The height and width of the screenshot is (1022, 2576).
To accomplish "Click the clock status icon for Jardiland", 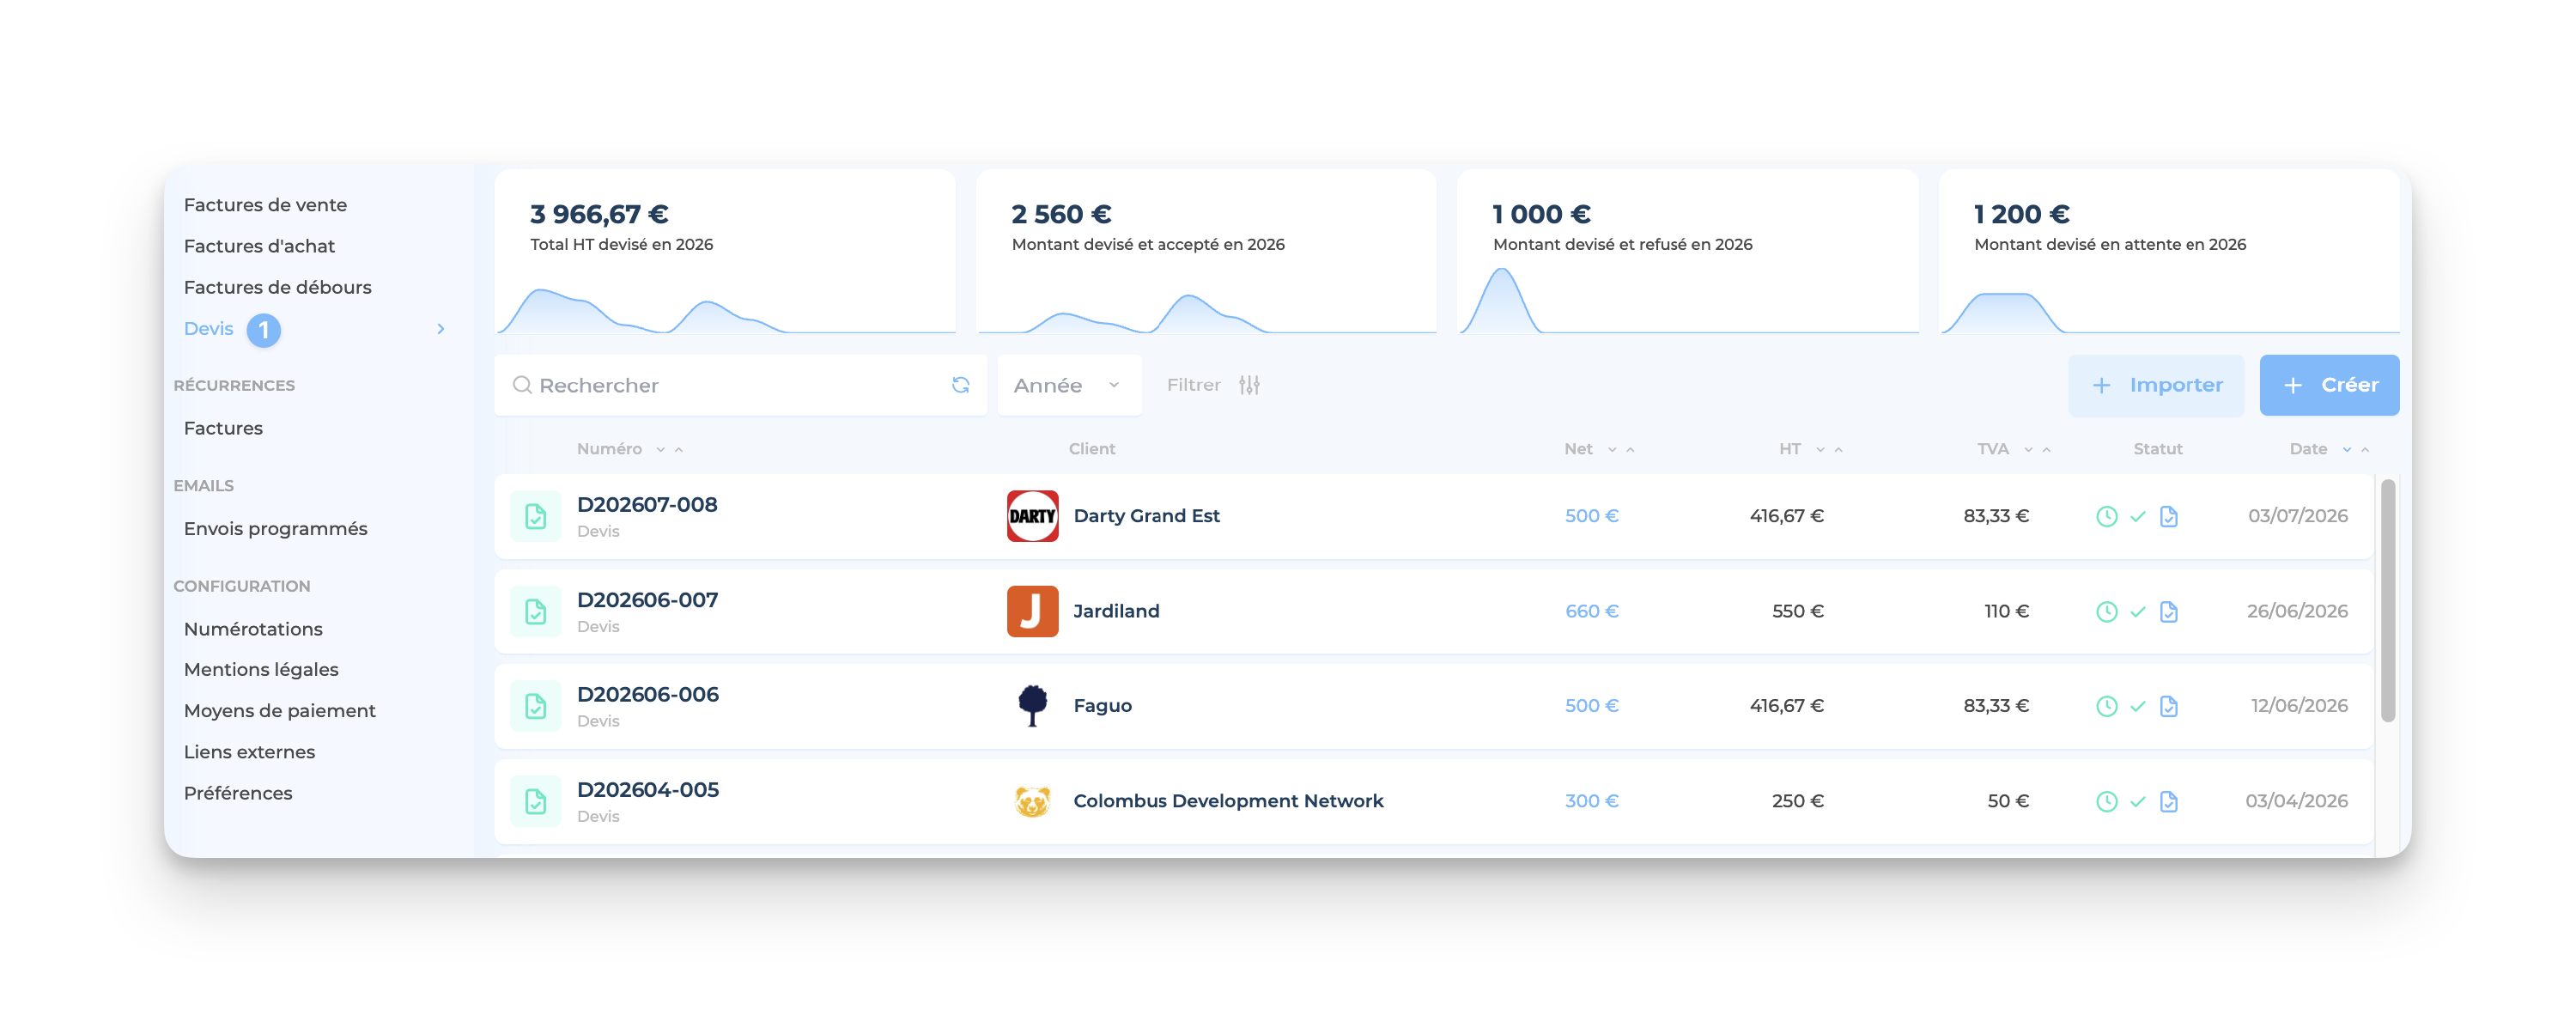I will [x=2106, y=611].
